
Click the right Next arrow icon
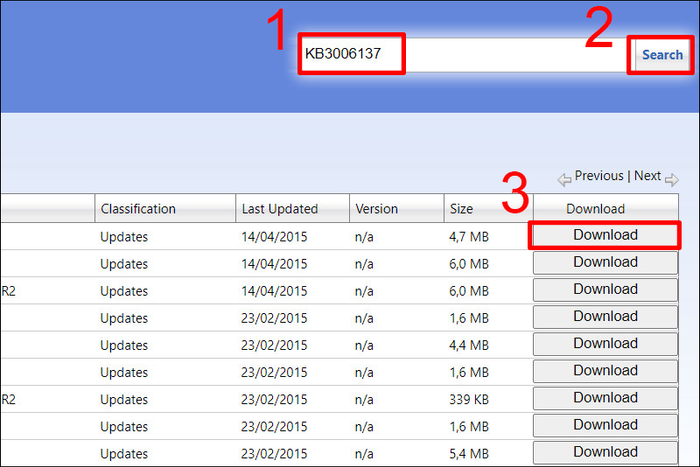tap(671, 179)
